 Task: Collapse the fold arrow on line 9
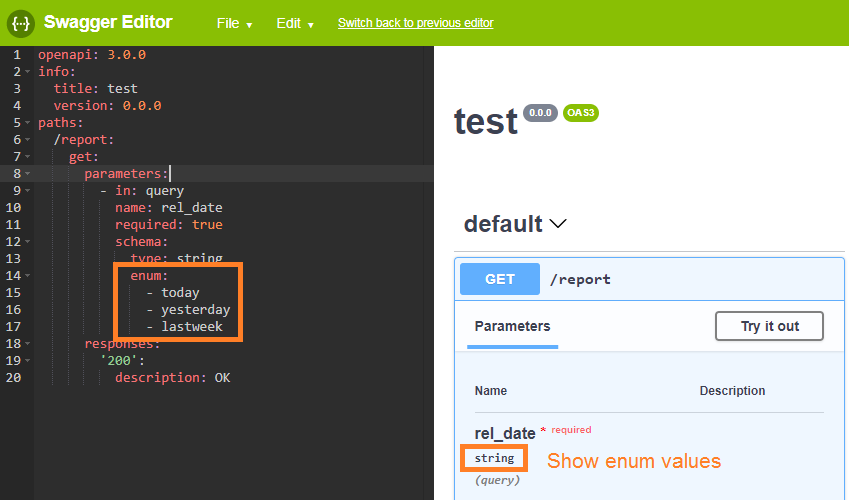point(28,191)
